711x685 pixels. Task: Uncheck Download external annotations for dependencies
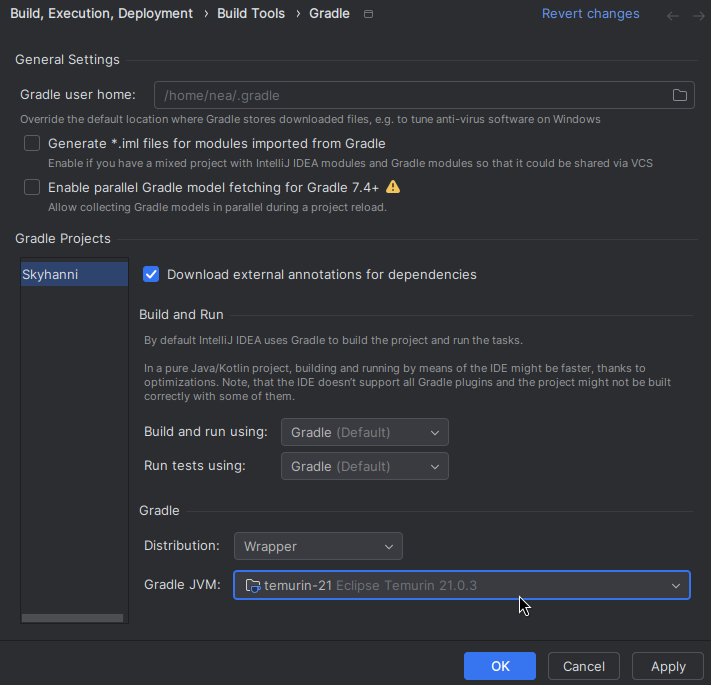point(151,274)
